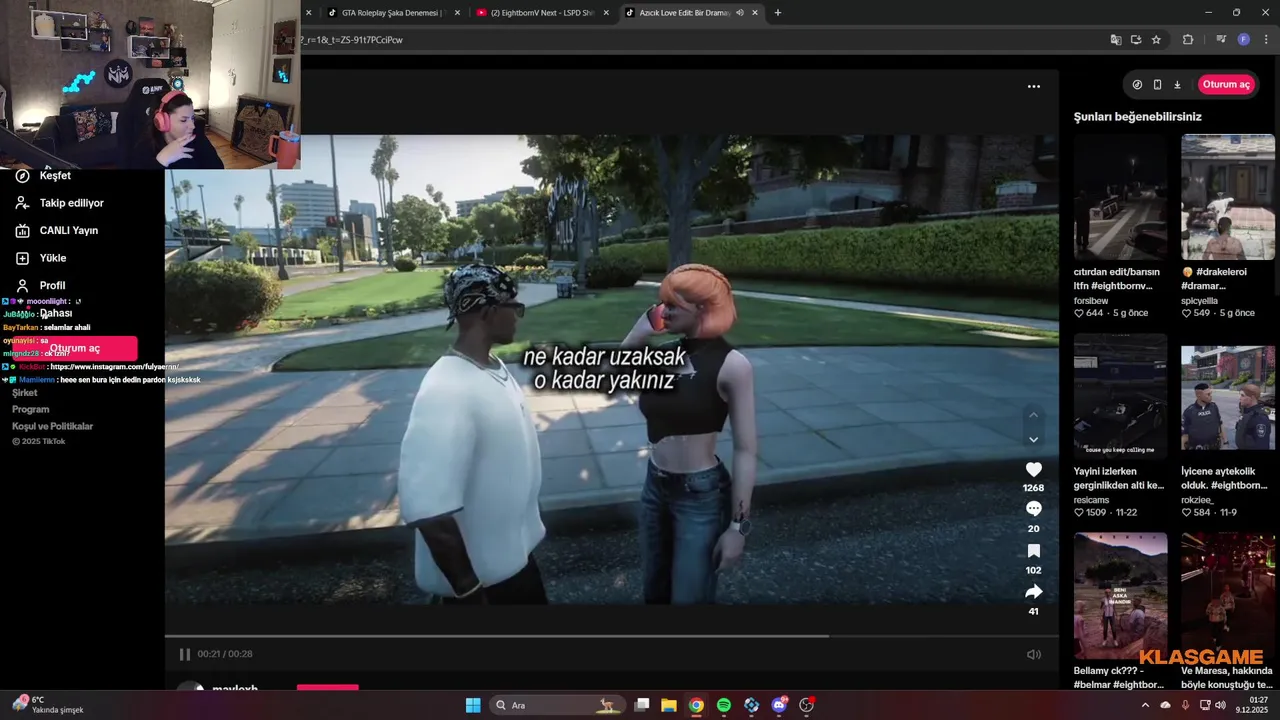Open the comments bubble showing 20

(1034, 509)
